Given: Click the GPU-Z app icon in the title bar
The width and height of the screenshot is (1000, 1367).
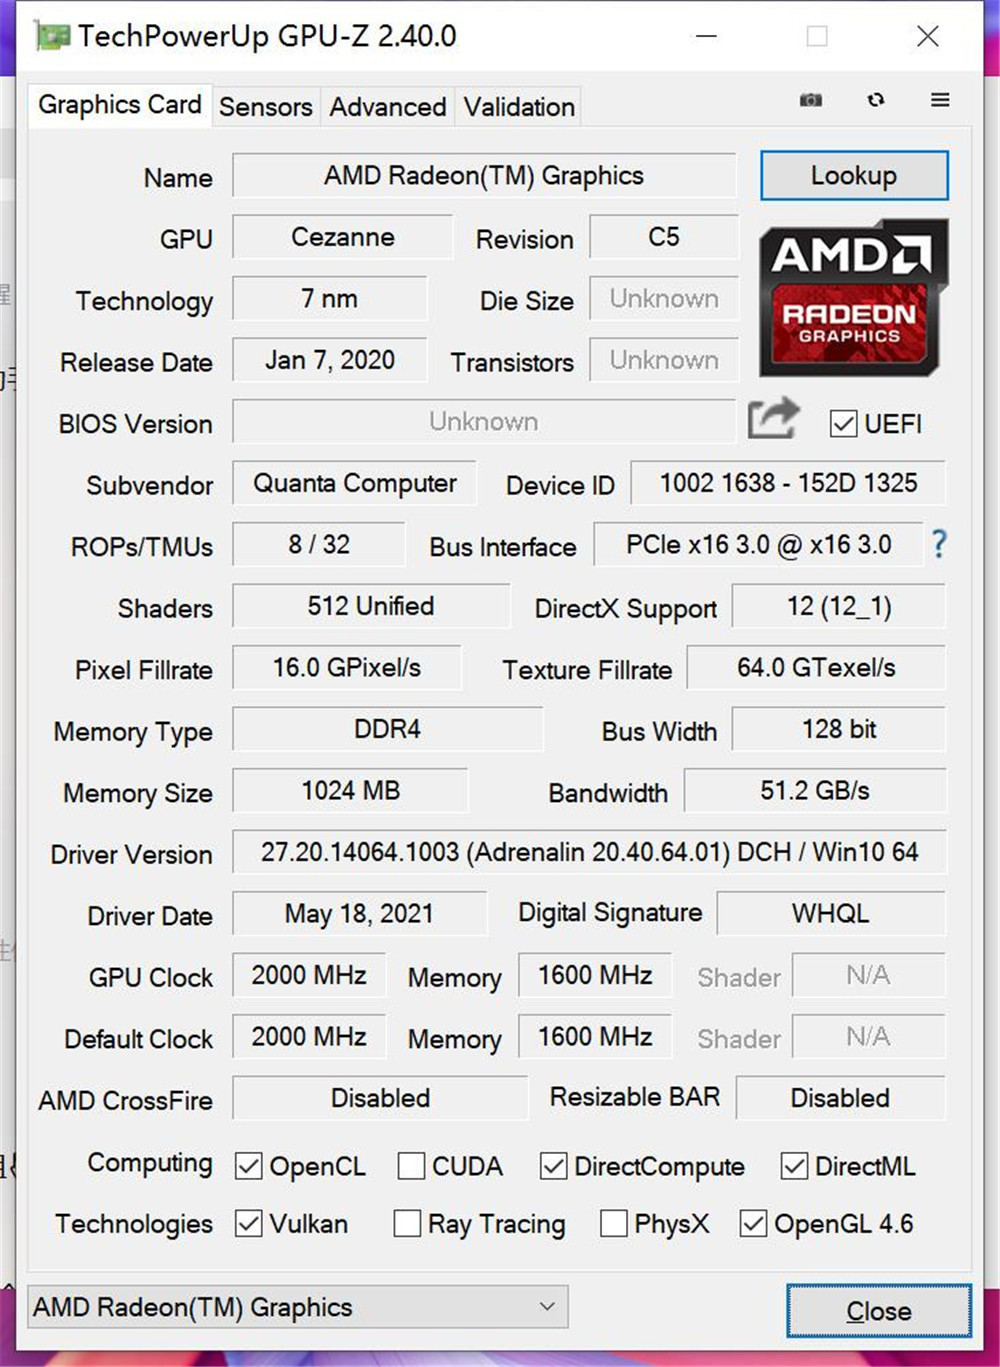Looking at the screenshot, I should (x=52, y=37).
